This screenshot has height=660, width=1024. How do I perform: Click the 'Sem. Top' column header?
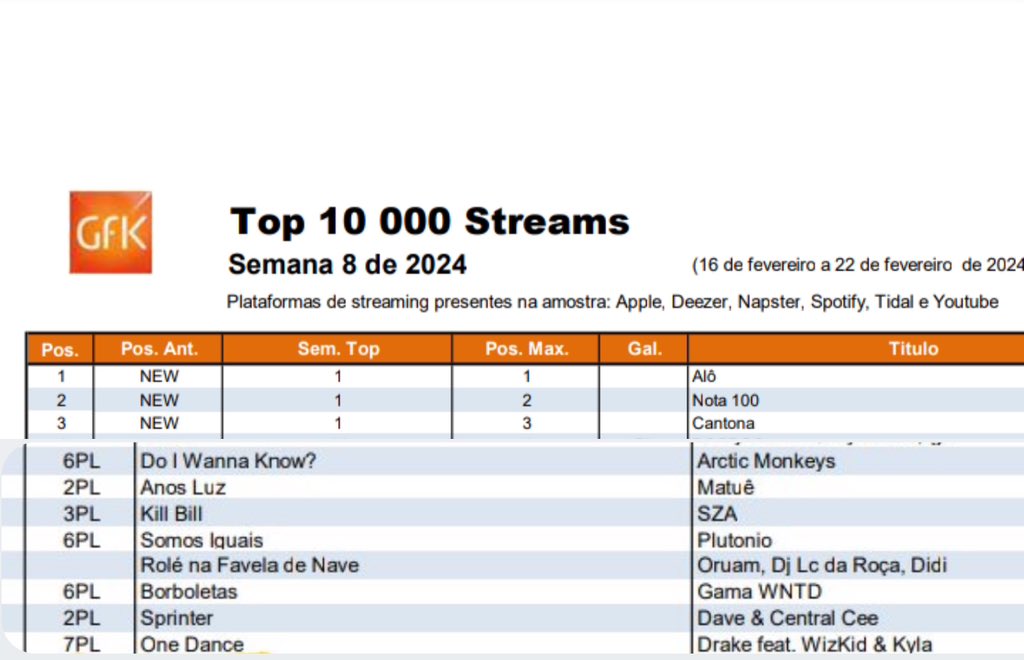(338, 349)
